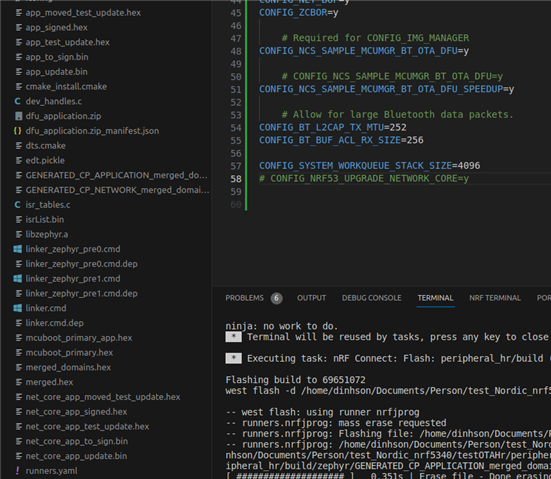This screenshot has width=551, height=479.
Task: Click line number 58 in the gutter
Action: point(236,179)
